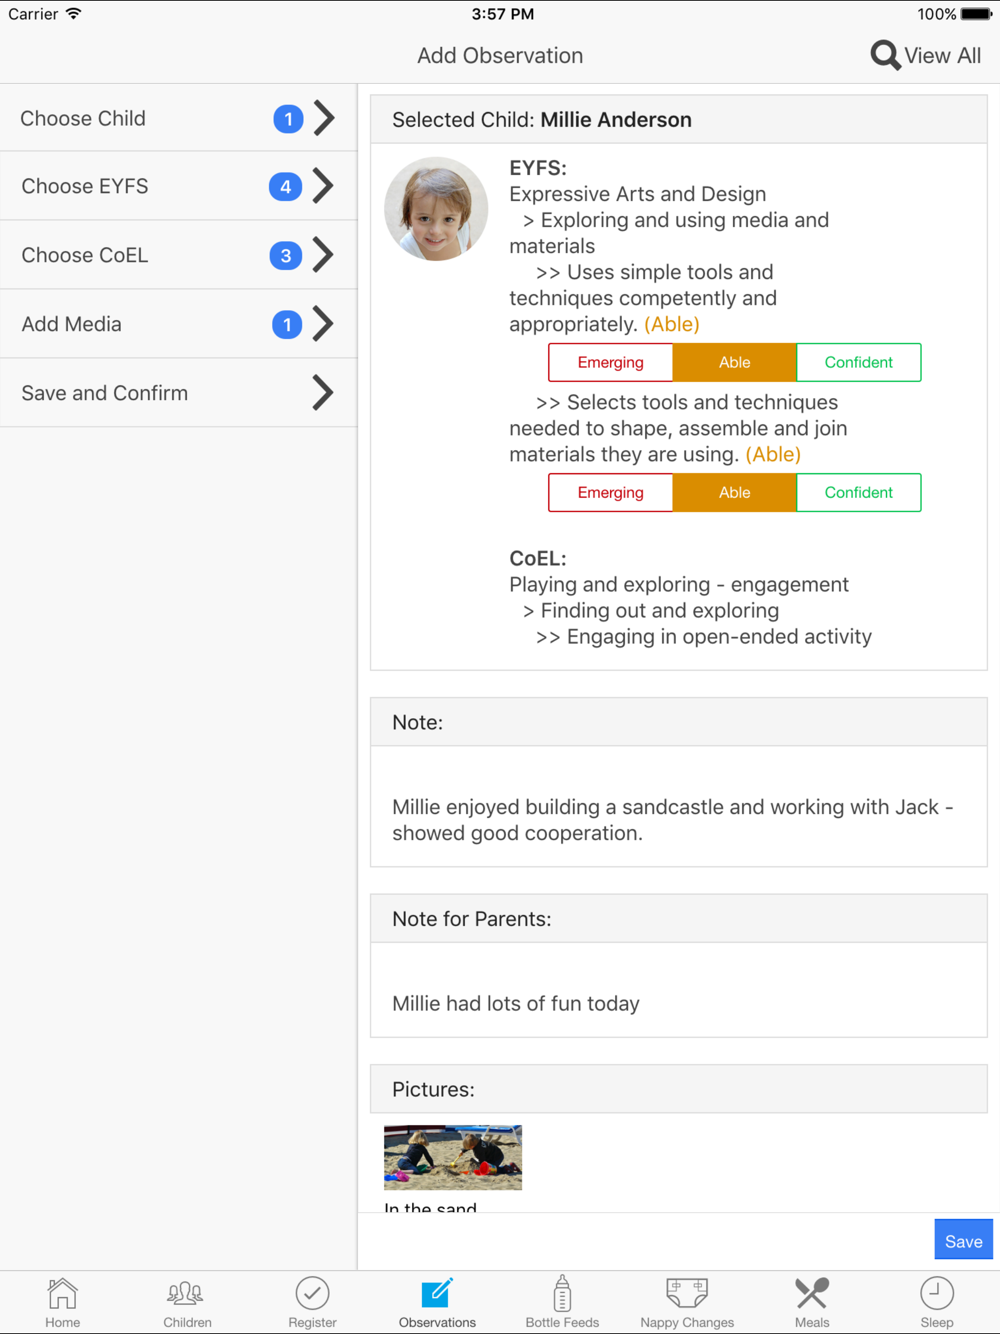Viewport: 1000px width, 1334px height.
Task: Expand the Choose EYFS step chevron
Action: 323,186
